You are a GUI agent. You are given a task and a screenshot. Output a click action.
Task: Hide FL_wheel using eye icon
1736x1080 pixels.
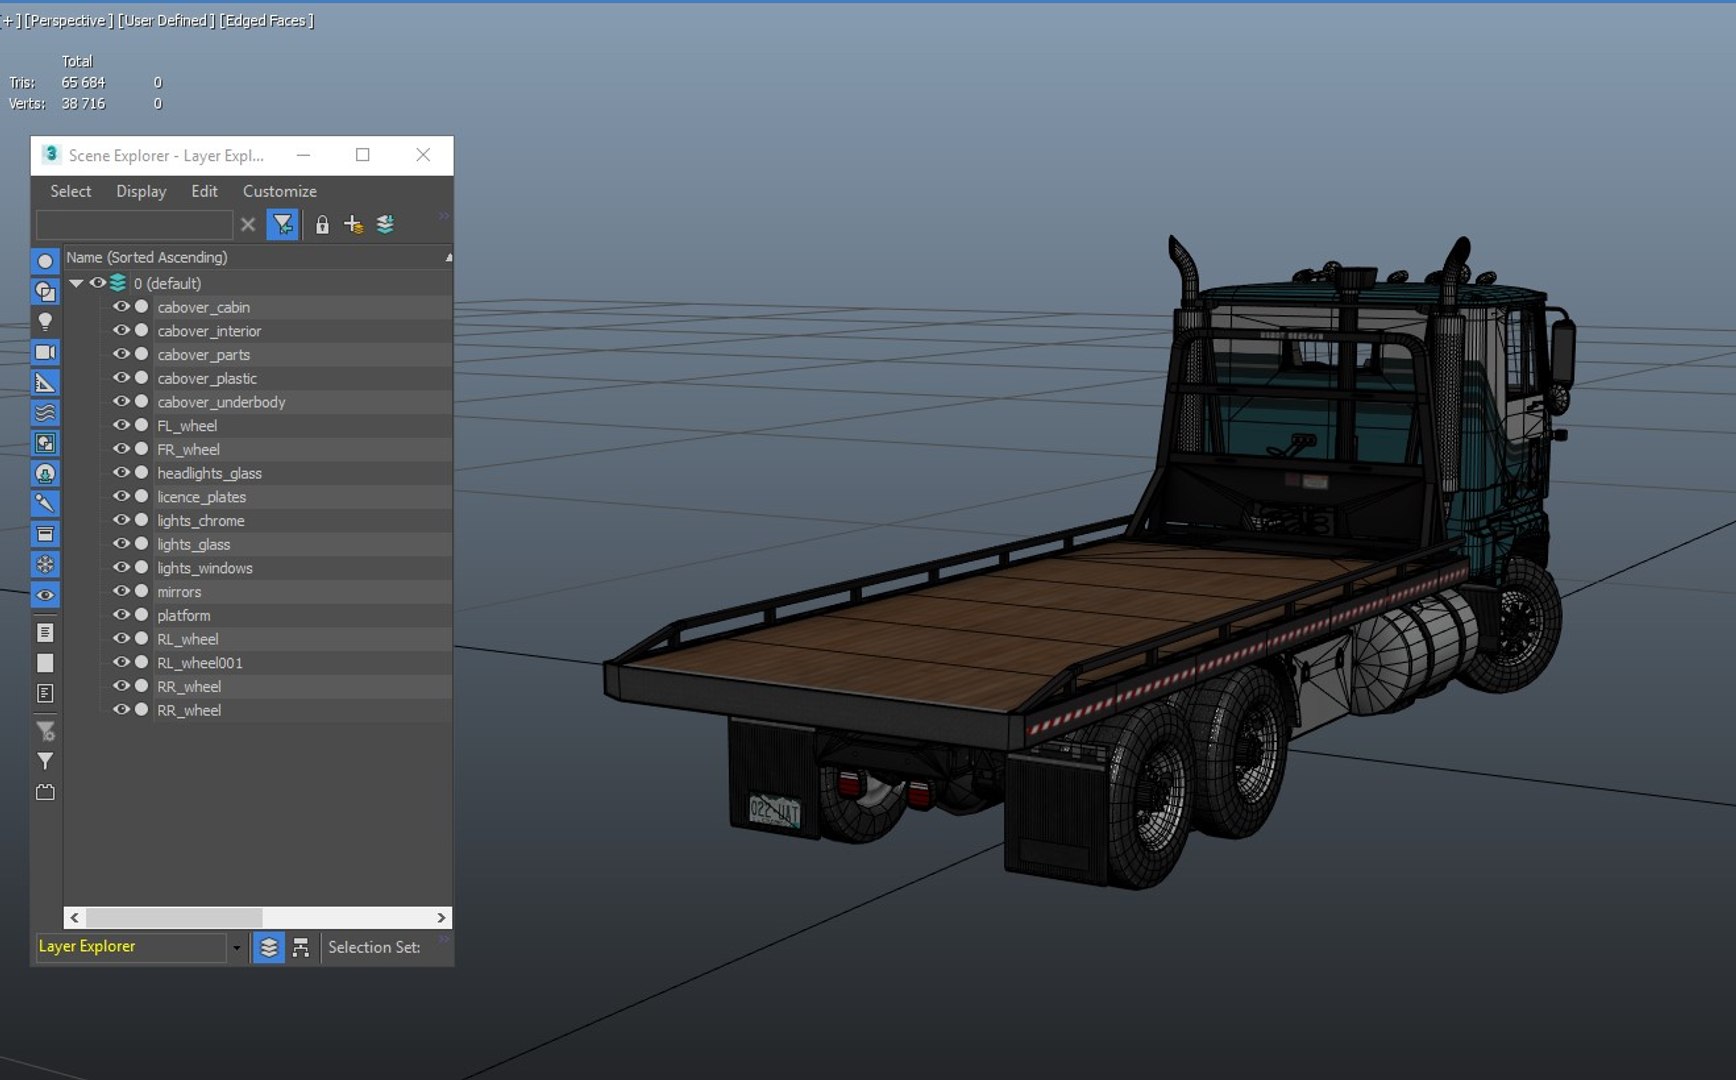(121, 425)
